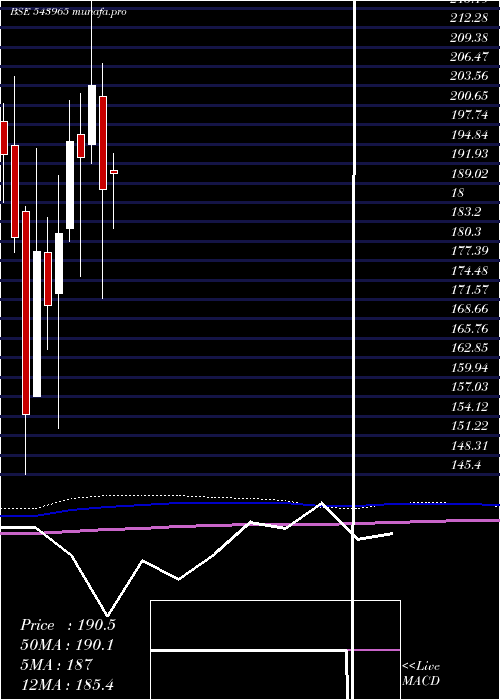Click the 171.57 axis label
The height and width of the screenshot is (700, 500).
[x=469, y=290]
